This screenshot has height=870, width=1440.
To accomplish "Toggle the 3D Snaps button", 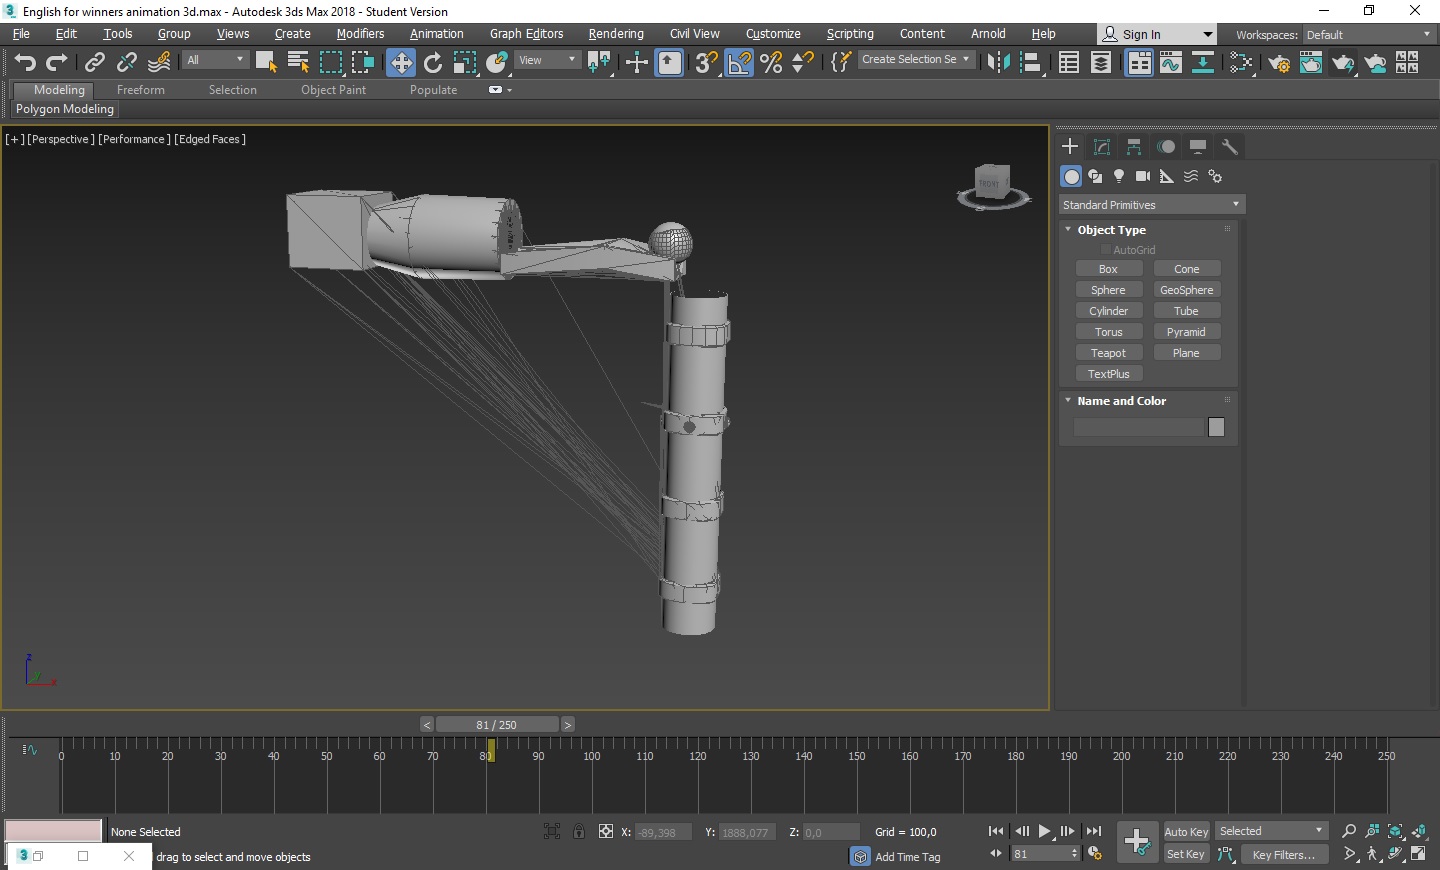I will tap(707, 62).
